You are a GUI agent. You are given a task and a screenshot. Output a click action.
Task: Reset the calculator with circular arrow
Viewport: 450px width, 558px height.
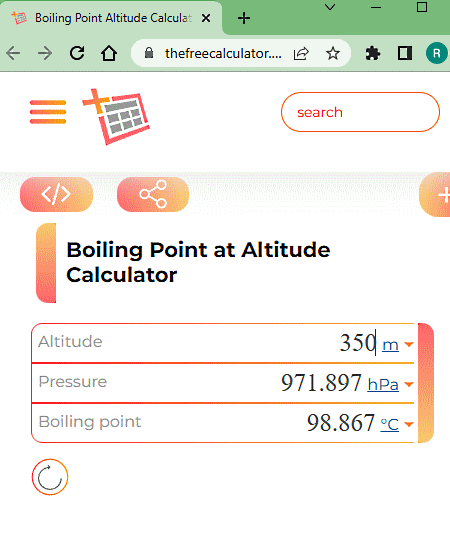coord(50,477)
